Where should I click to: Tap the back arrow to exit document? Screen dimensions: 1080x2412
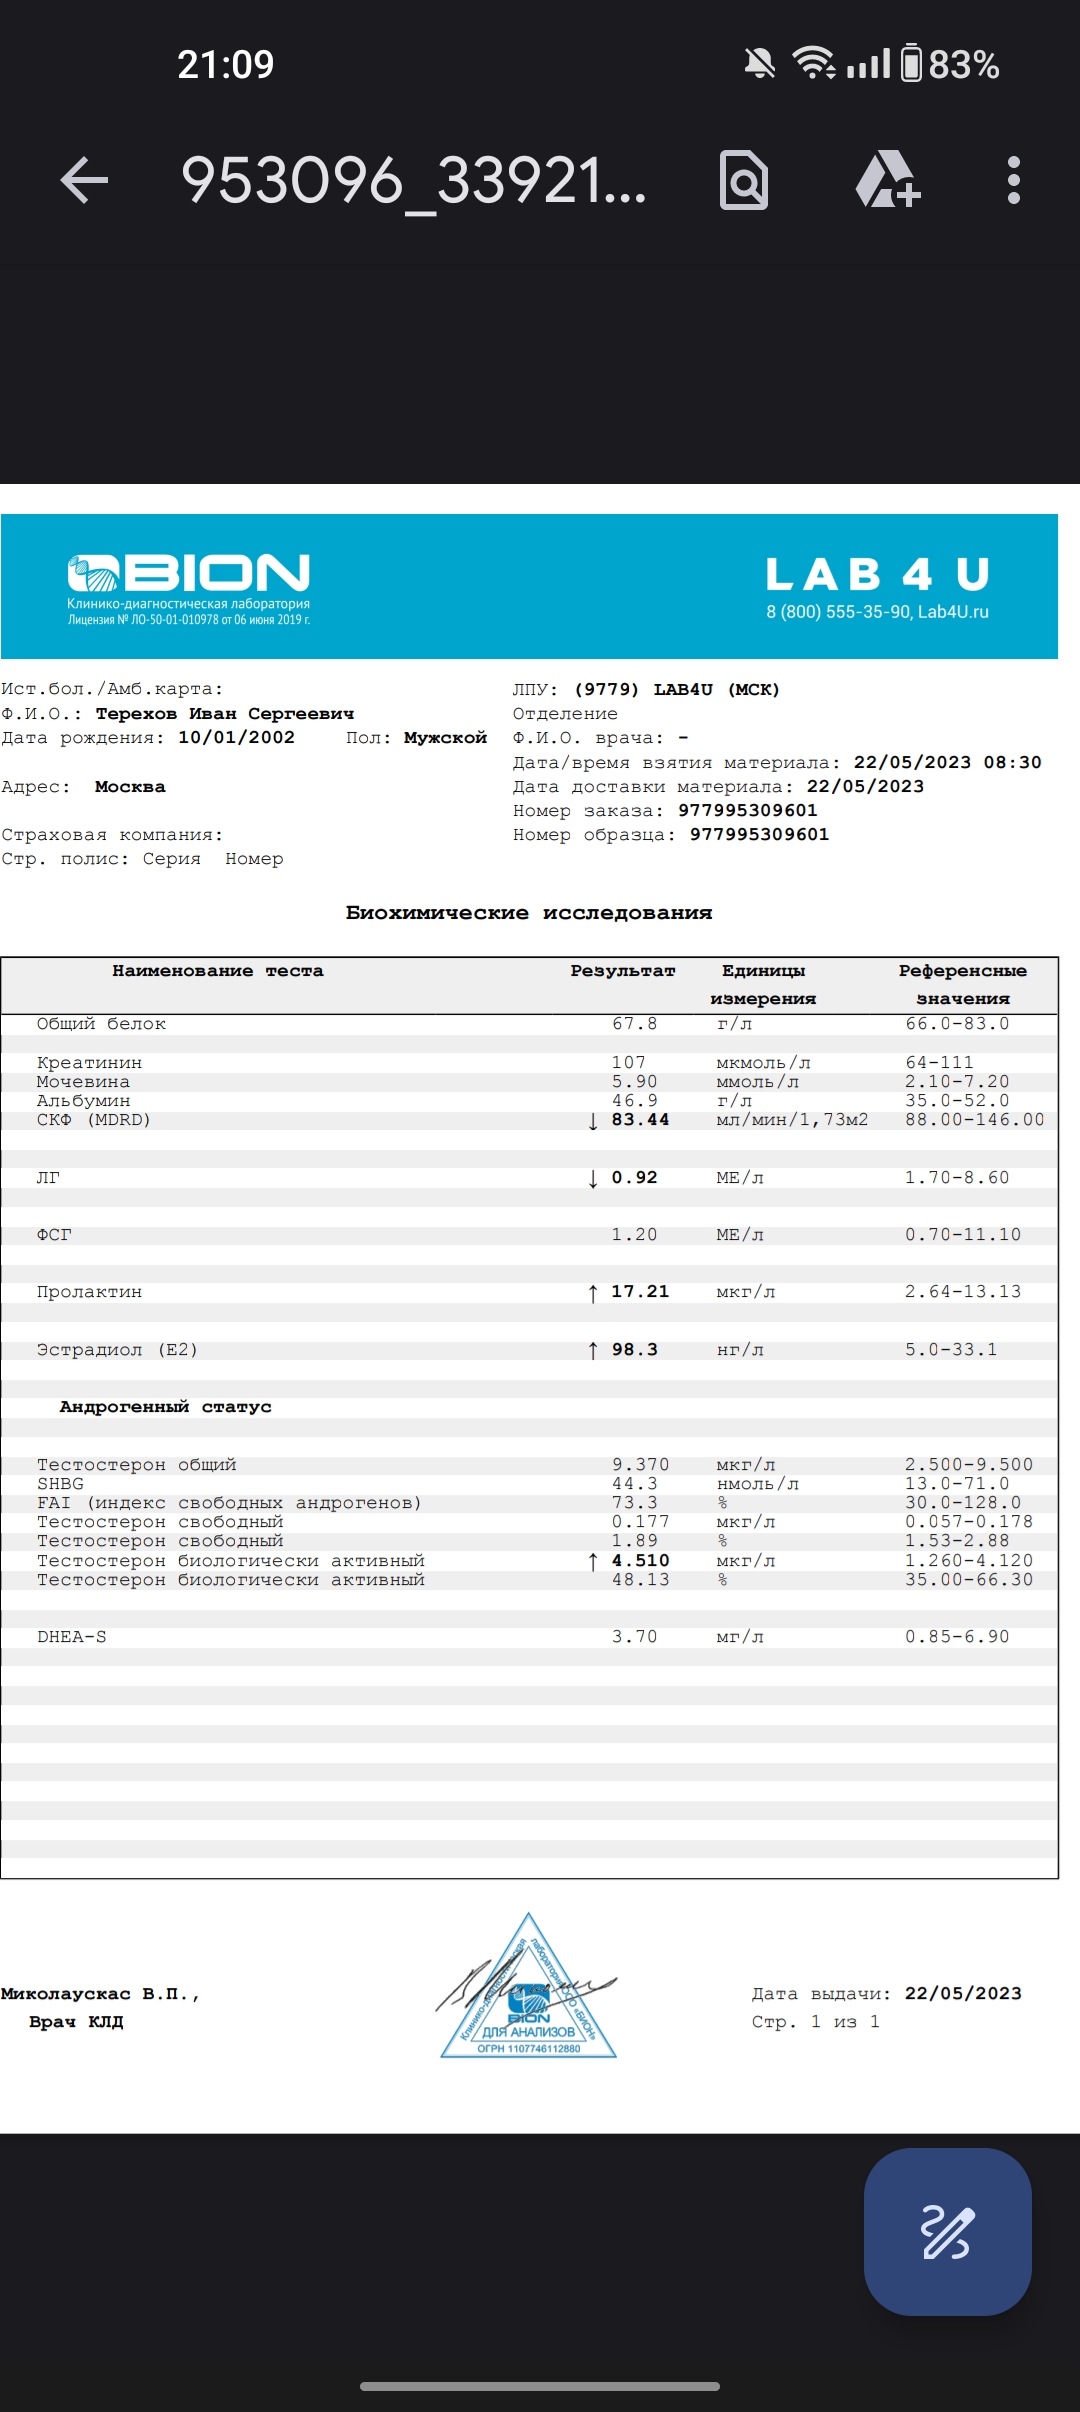[x=85, y=181]
